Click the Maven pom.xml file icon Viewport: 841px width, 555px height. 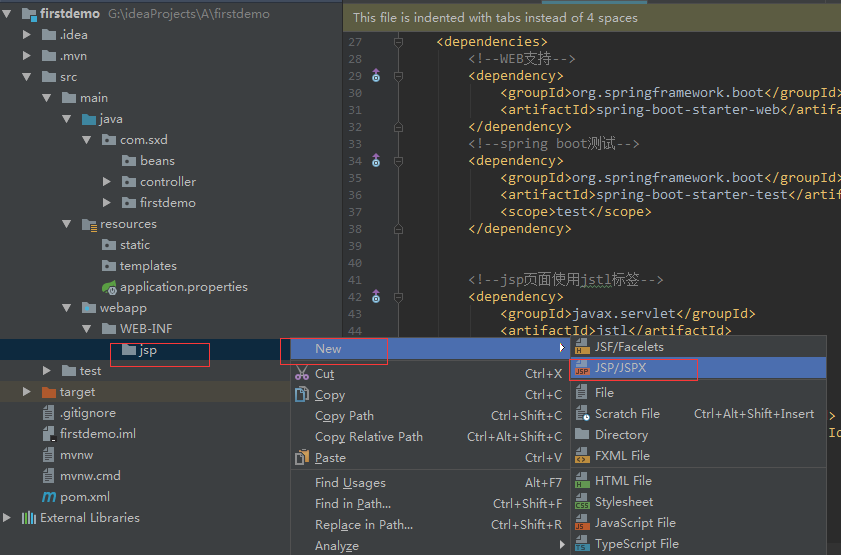pos(49,497)
